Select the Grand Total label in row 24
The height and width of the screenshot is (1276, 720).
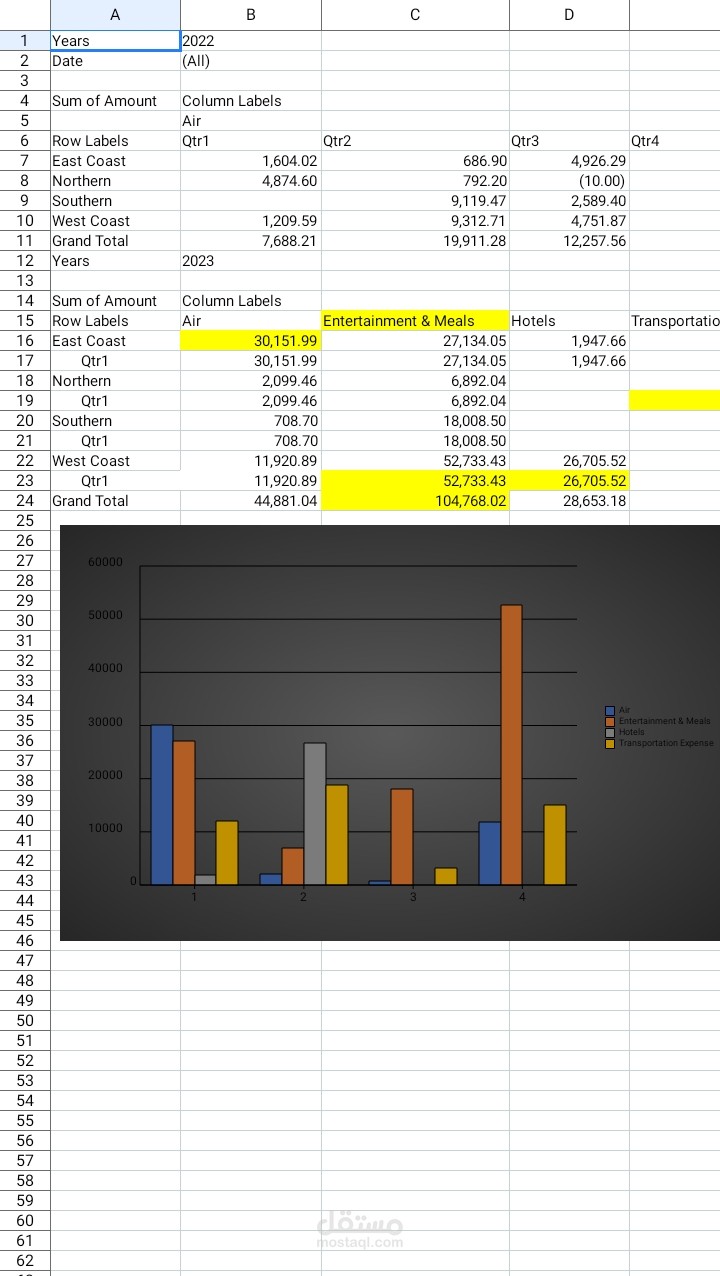pos(115,501)
